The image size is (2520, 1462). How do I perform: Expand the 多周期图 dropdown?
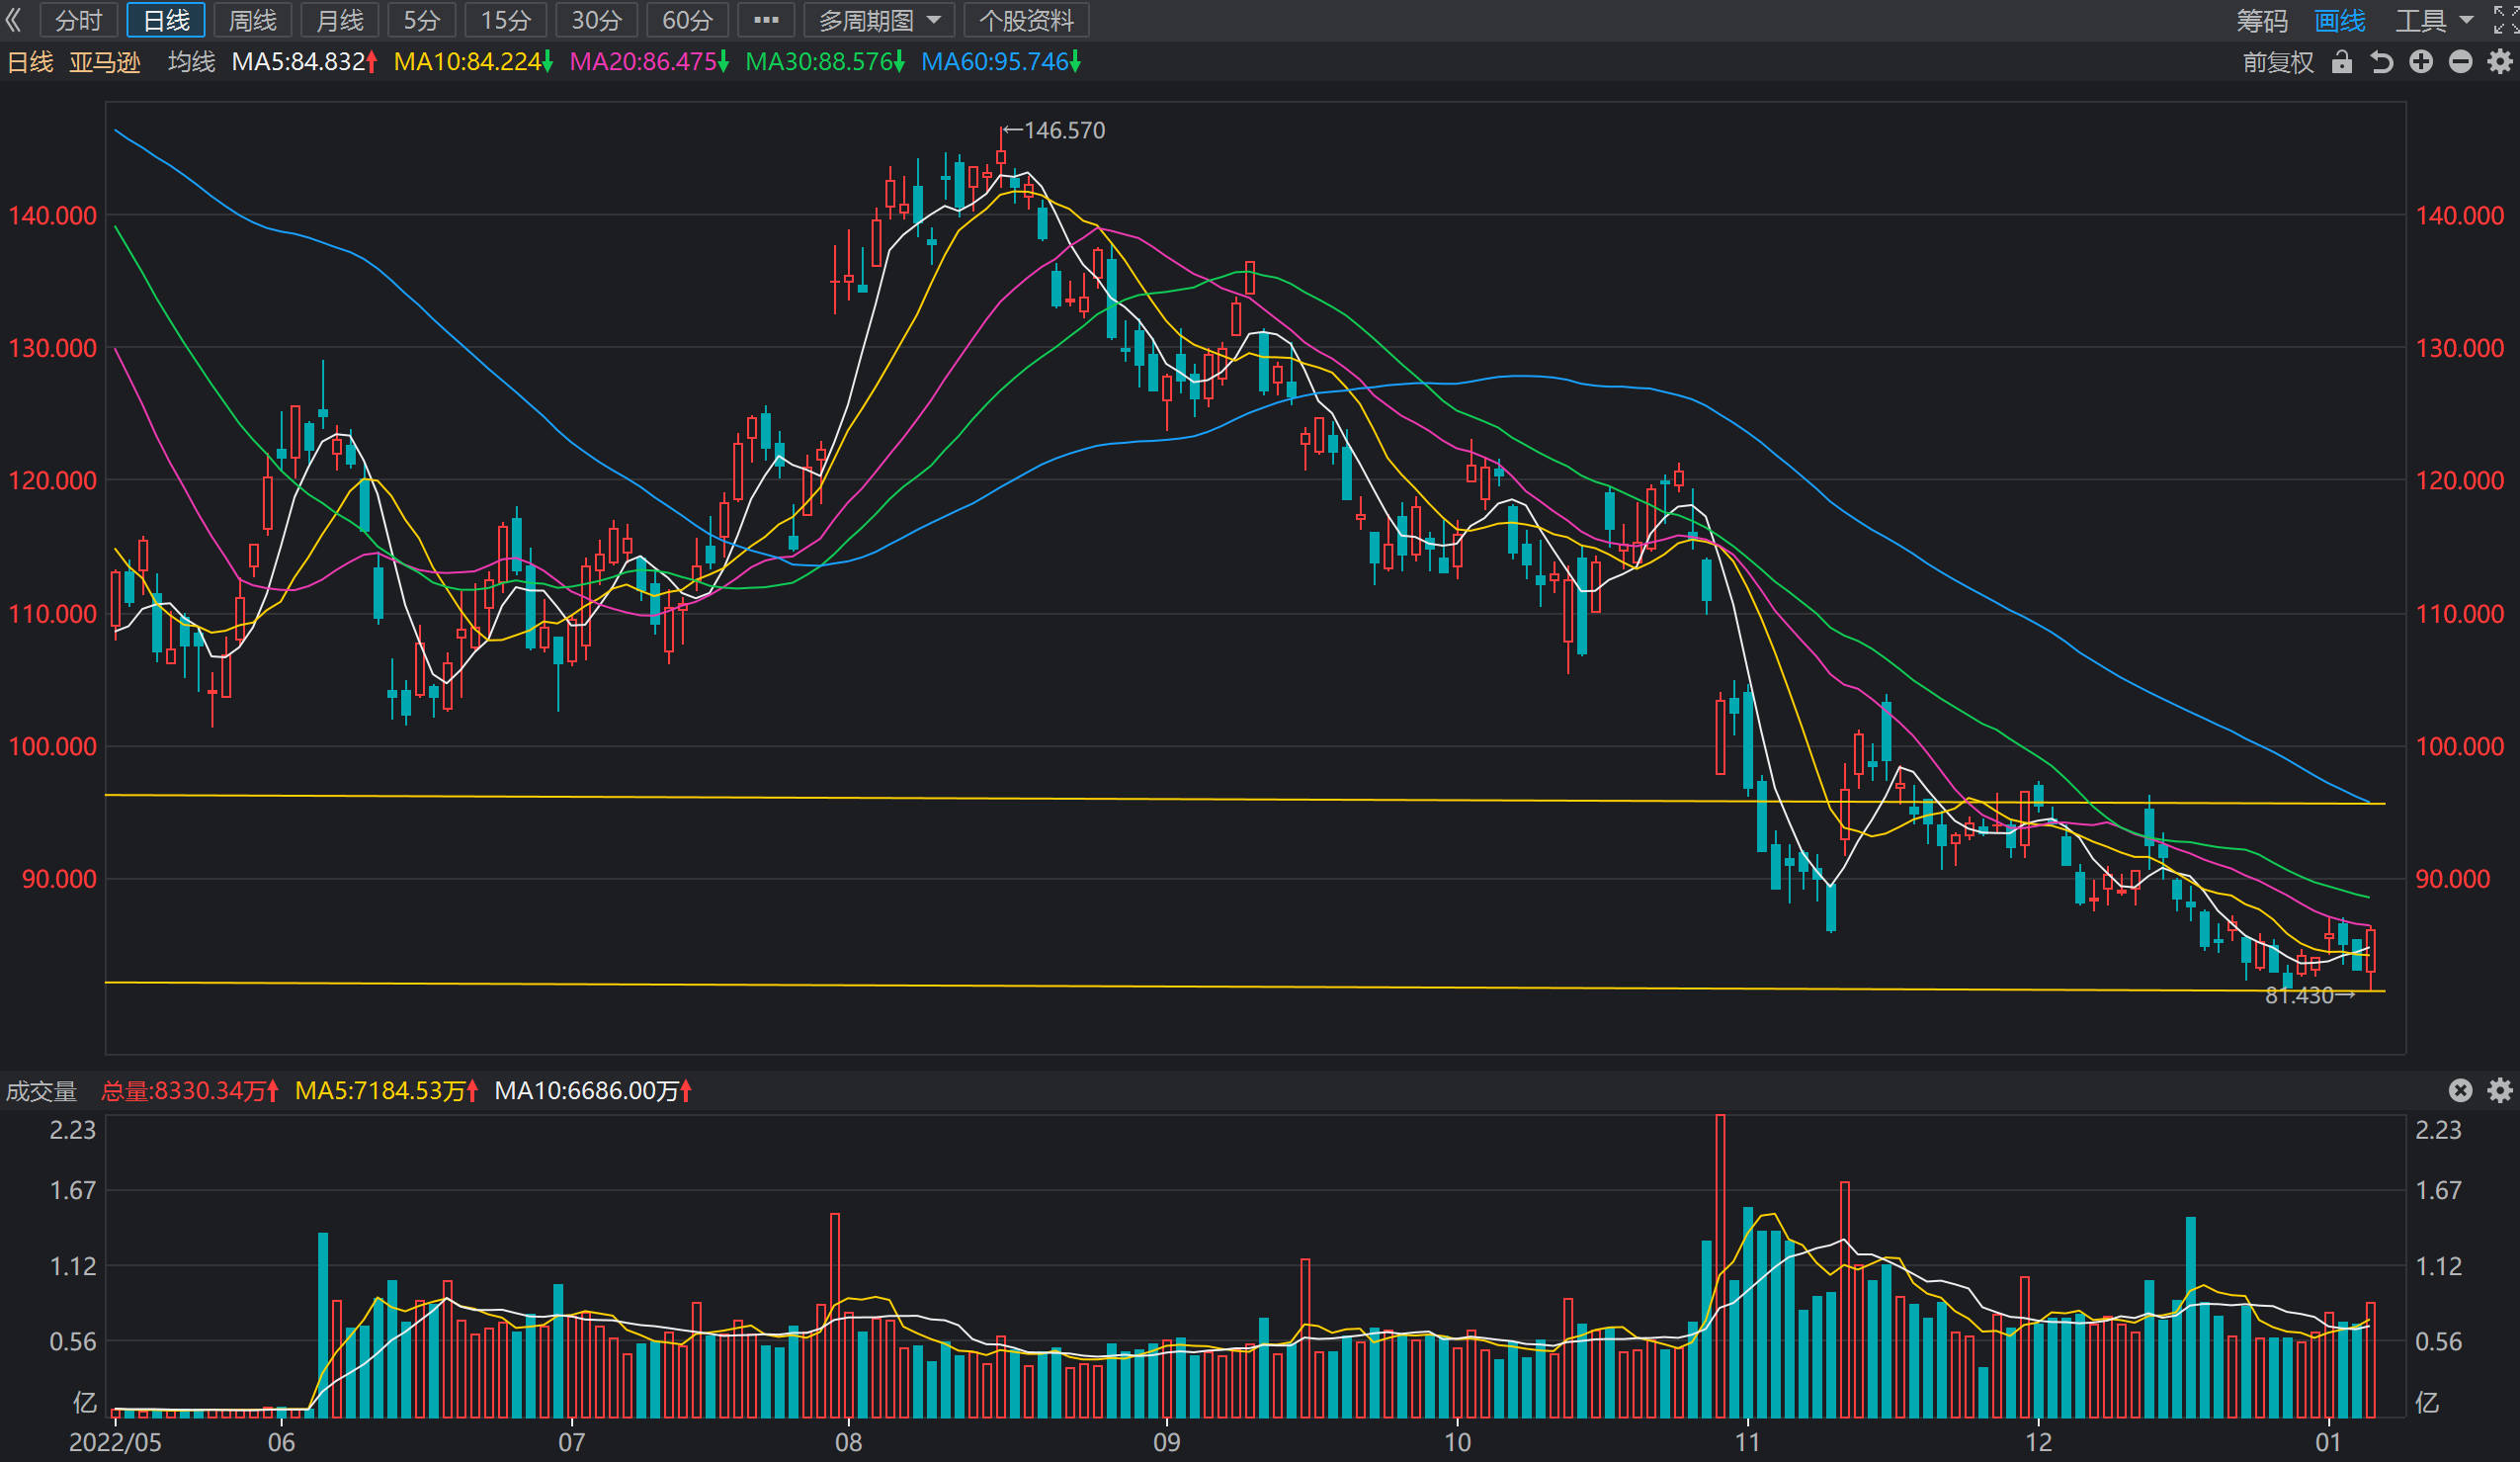(879, 20)
